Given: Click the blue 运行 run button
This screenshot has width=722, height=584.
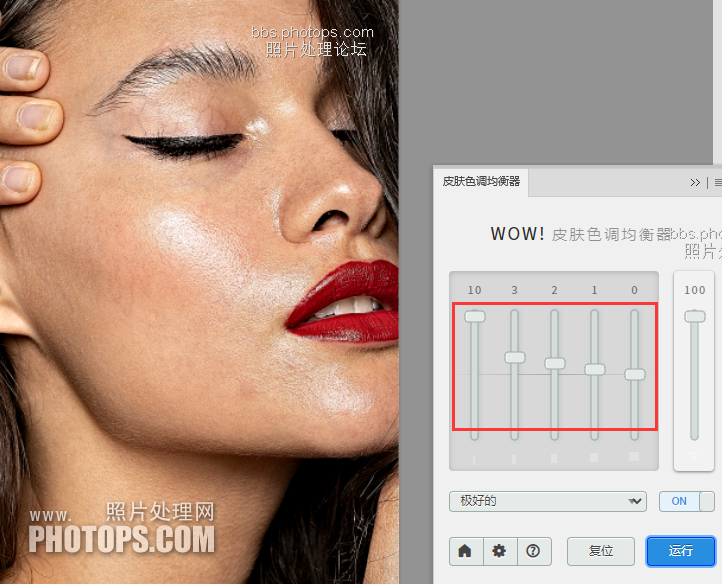Looking at the screenshot, I should pos(681,551).
